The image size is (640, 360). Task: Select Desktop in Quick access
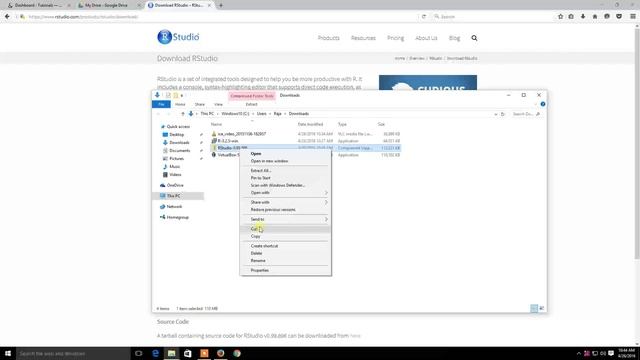tap(177, 135)
